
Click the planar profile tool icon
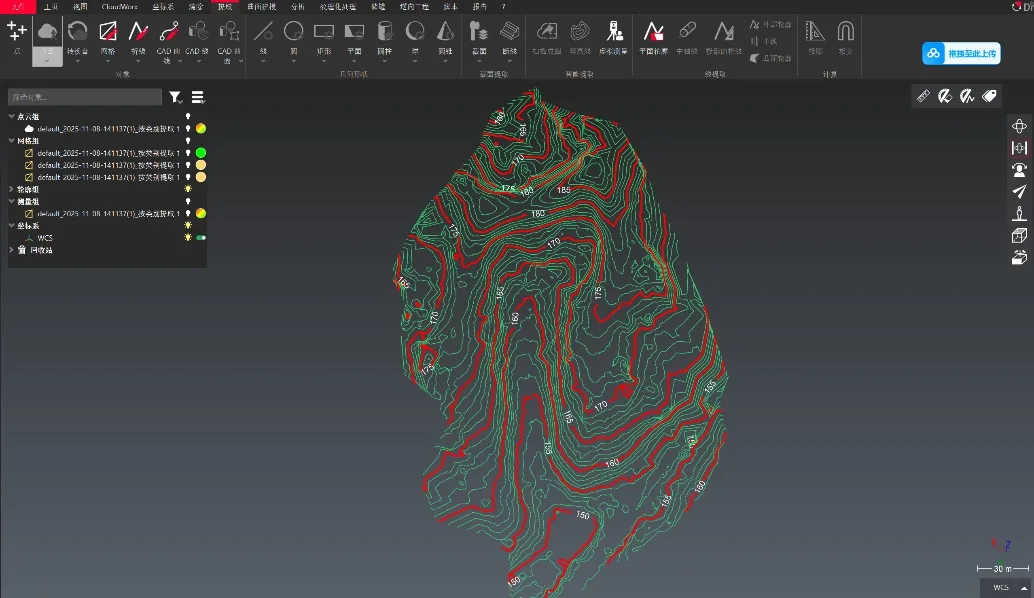[654, 33]
